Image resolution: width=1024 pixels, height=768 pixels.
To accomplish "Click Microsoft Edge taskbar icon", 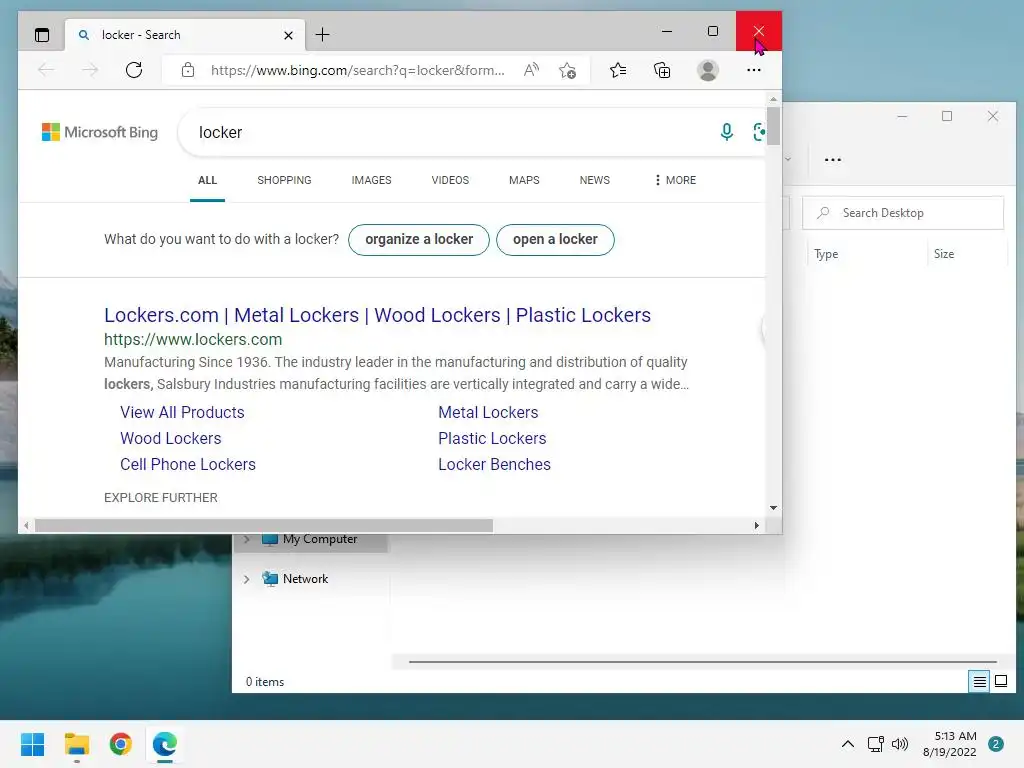I will pyautogui.click(x=165, y=744).
